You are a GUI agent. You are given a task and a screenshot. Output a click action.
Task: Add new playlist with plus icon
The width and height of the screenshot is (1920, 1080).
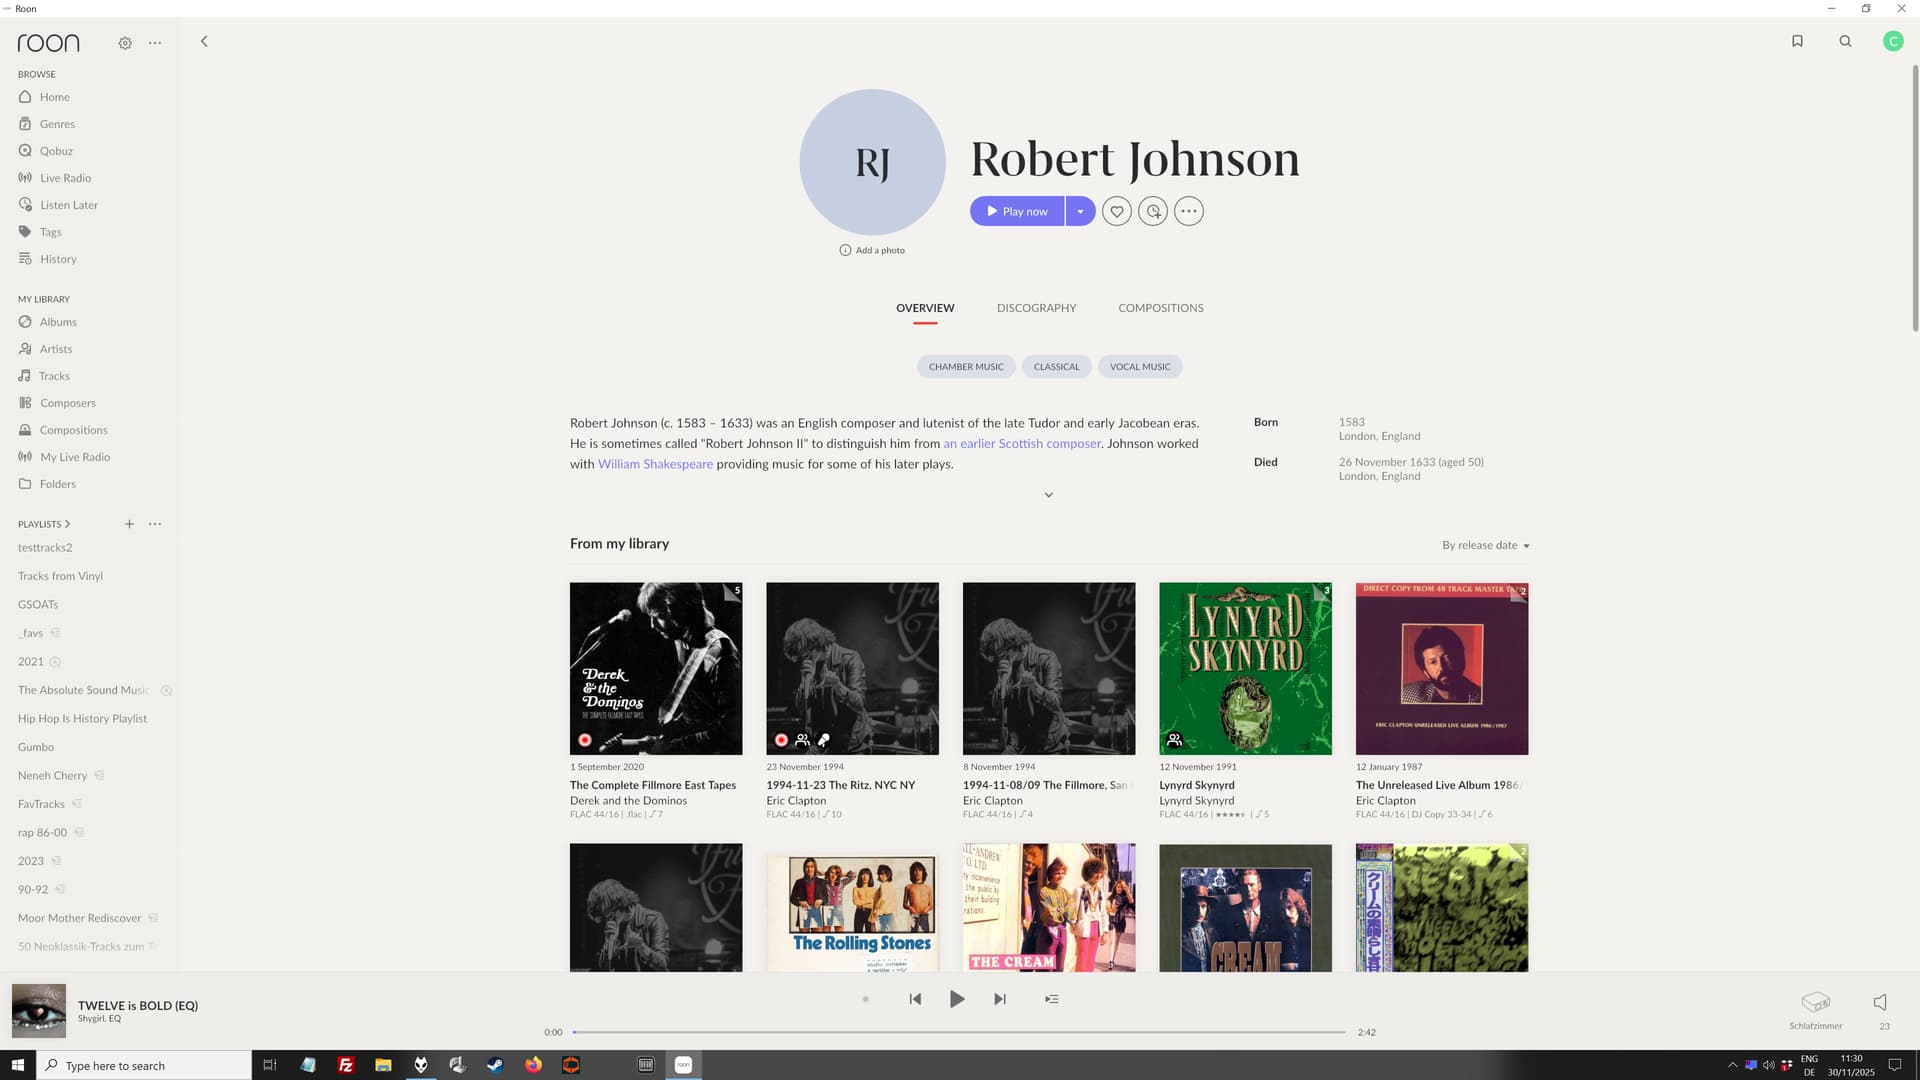(x=129, y=524)
